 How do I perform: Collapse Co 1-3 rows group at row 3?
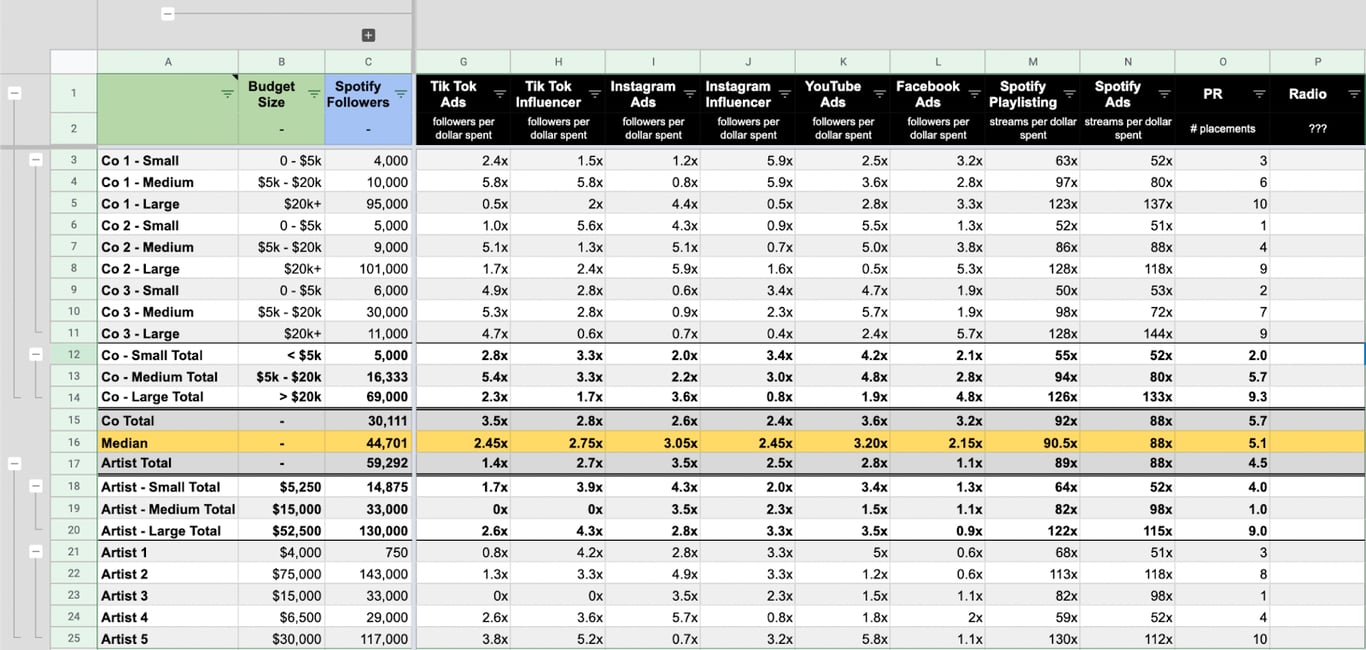click(x=36, y=160)
